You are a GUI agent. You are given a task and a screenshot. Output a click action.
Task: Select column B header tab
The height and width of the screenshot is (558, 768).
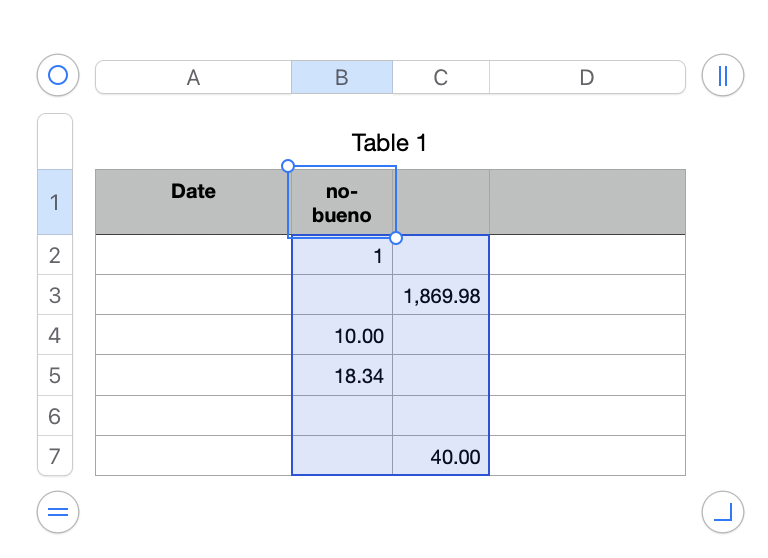click(x=341, y=78)
